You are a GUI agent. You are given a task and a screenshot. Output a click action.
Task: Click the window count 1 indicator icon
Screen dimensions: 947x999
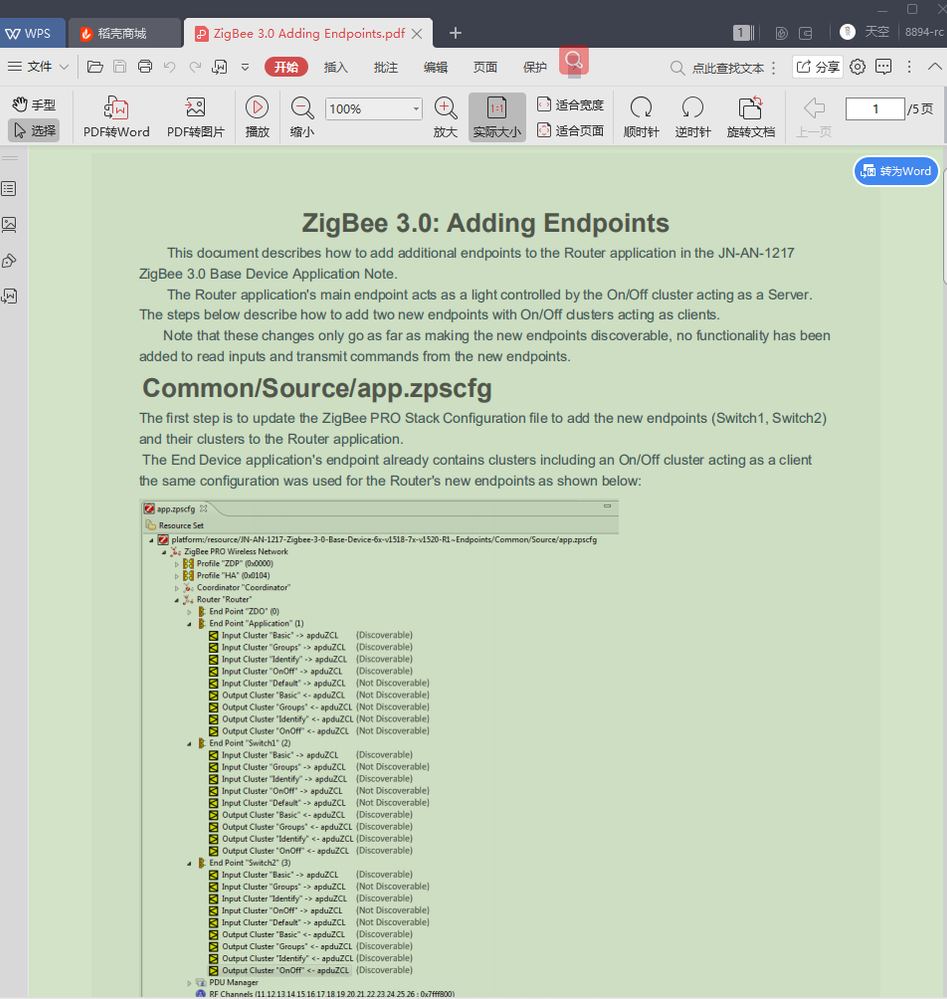click(x=743, y=32)
